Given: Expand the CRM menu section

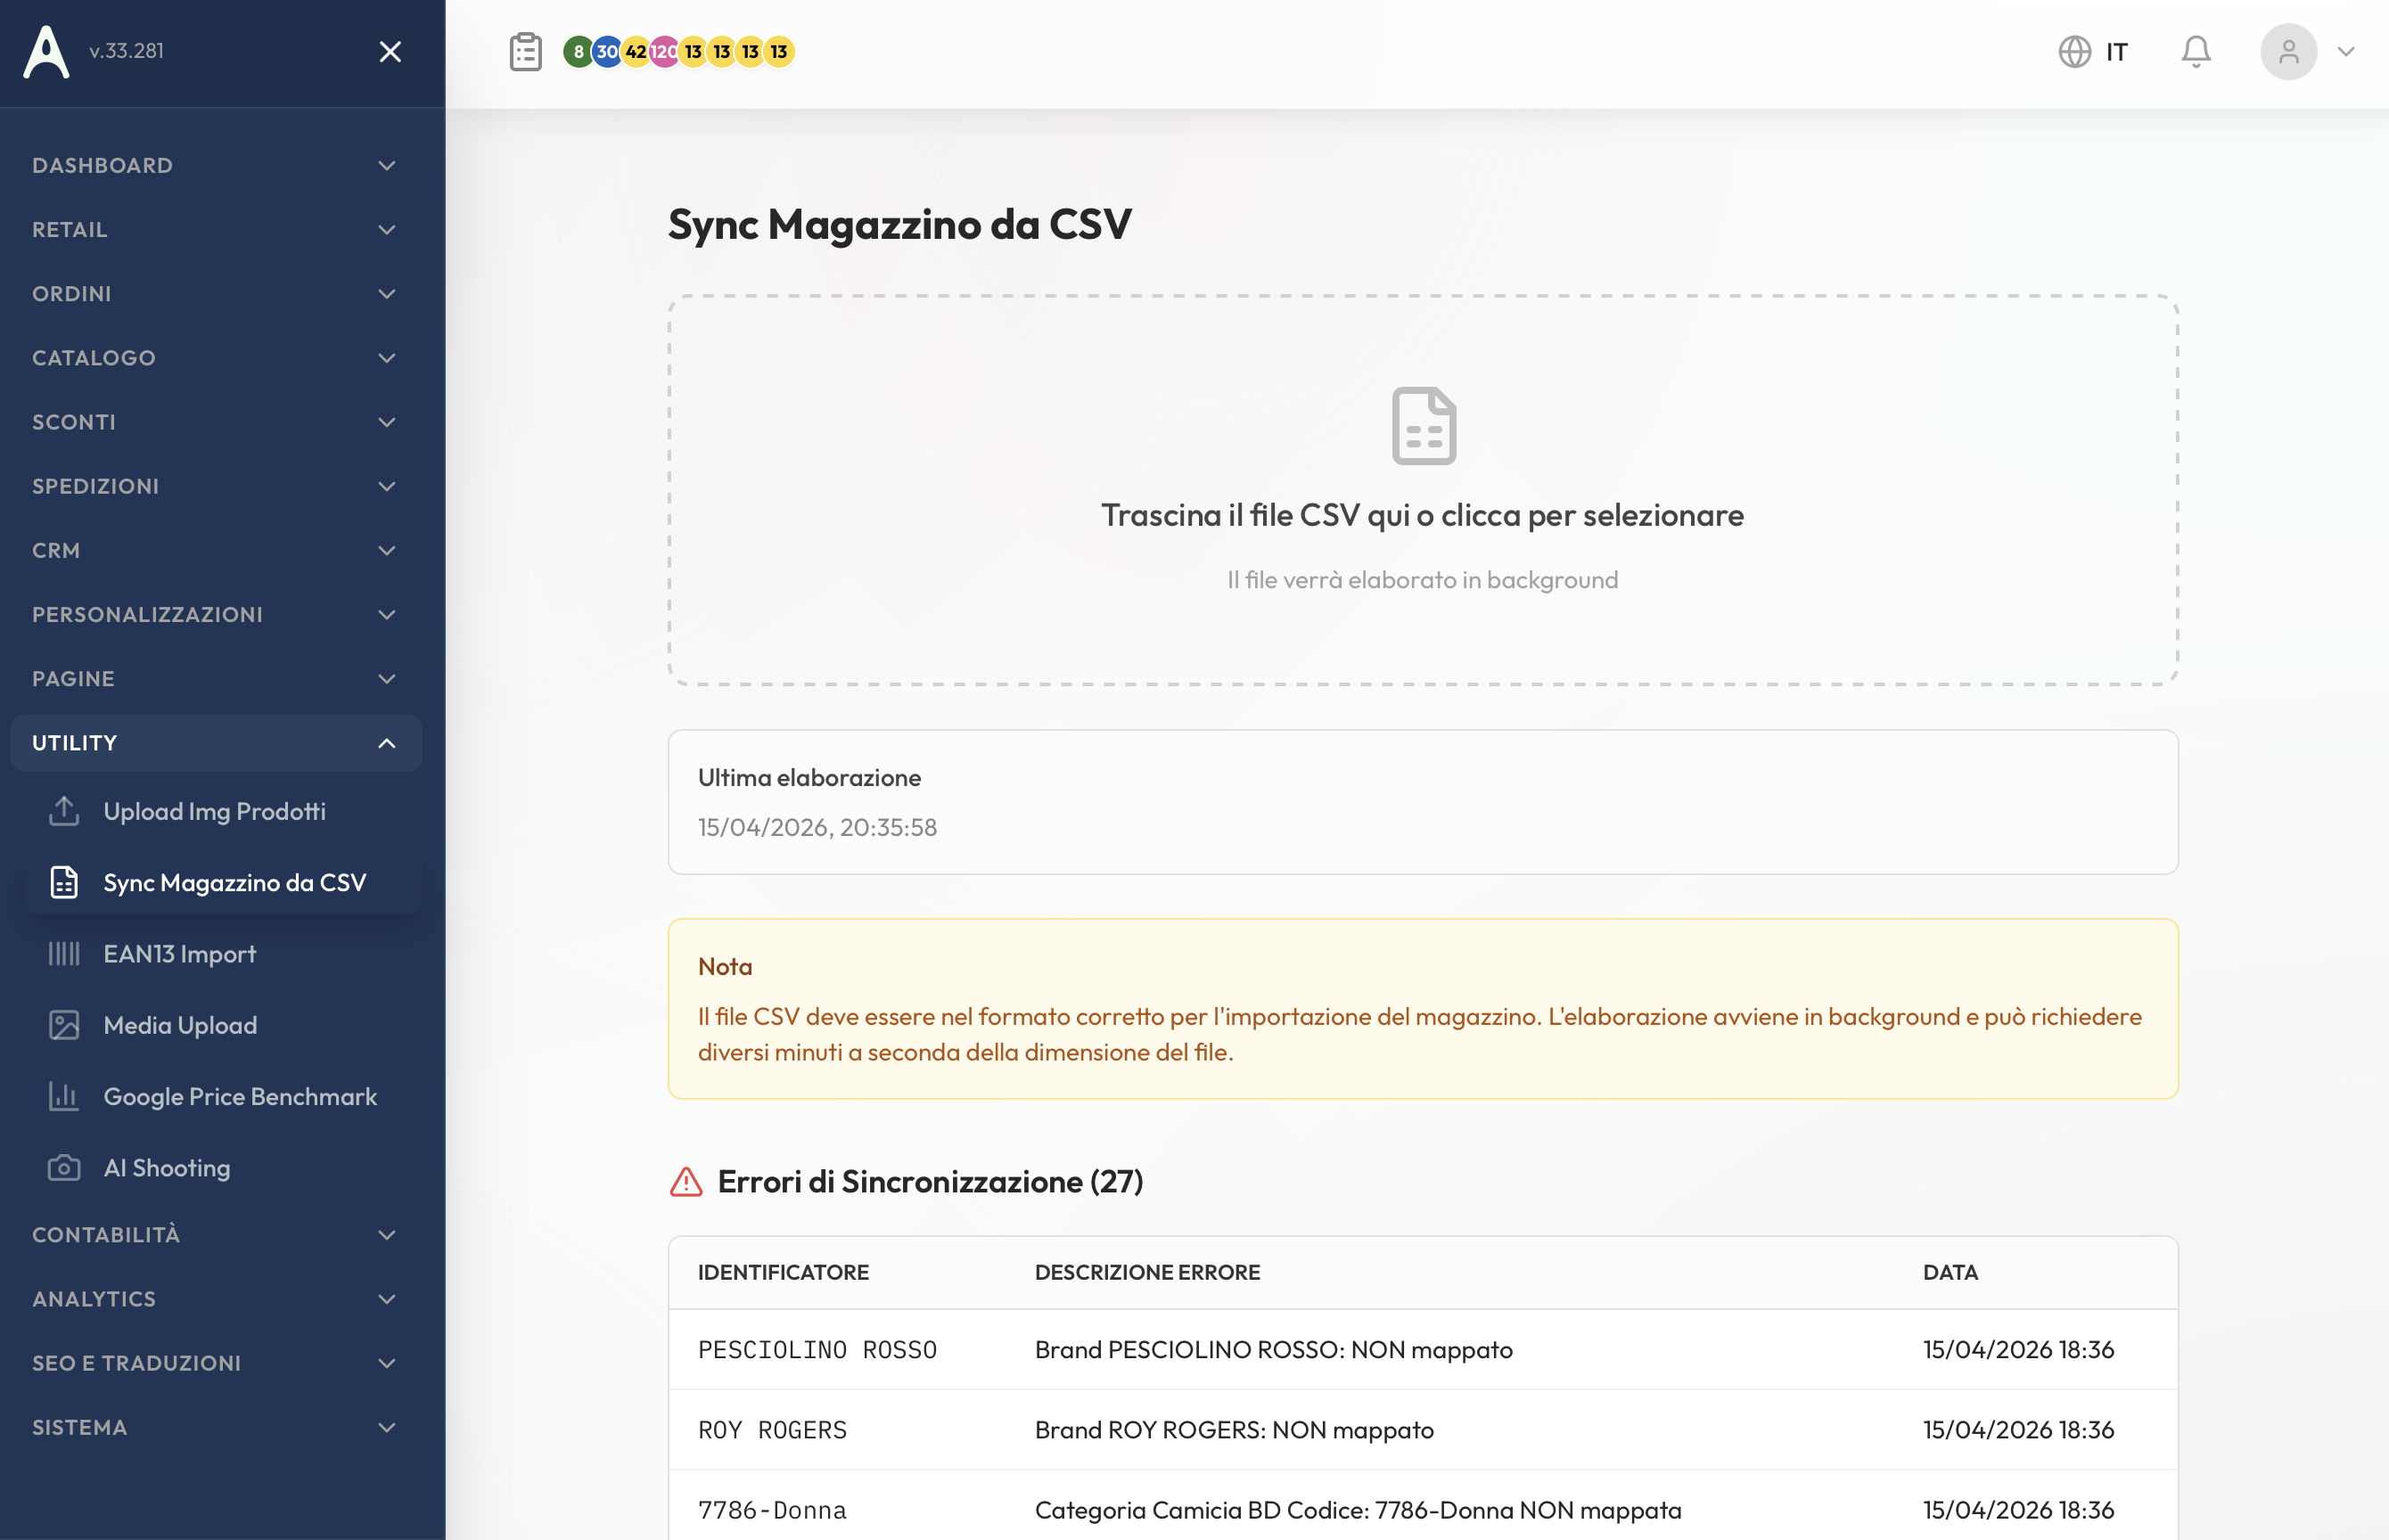Looking at the screenshot, I should pyautogui.click(x=216, y=550).
